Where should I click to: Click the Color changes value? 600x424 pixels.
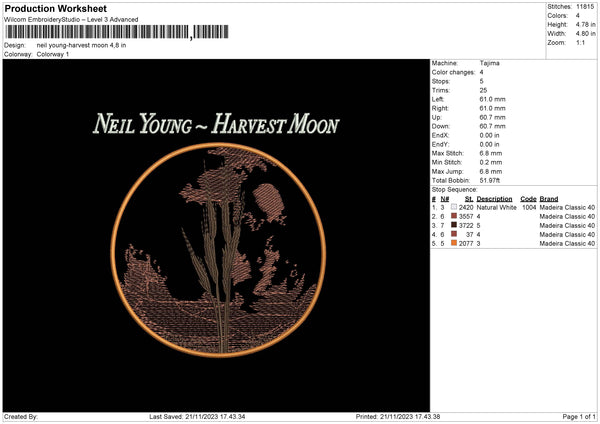[x=481, y=72]
